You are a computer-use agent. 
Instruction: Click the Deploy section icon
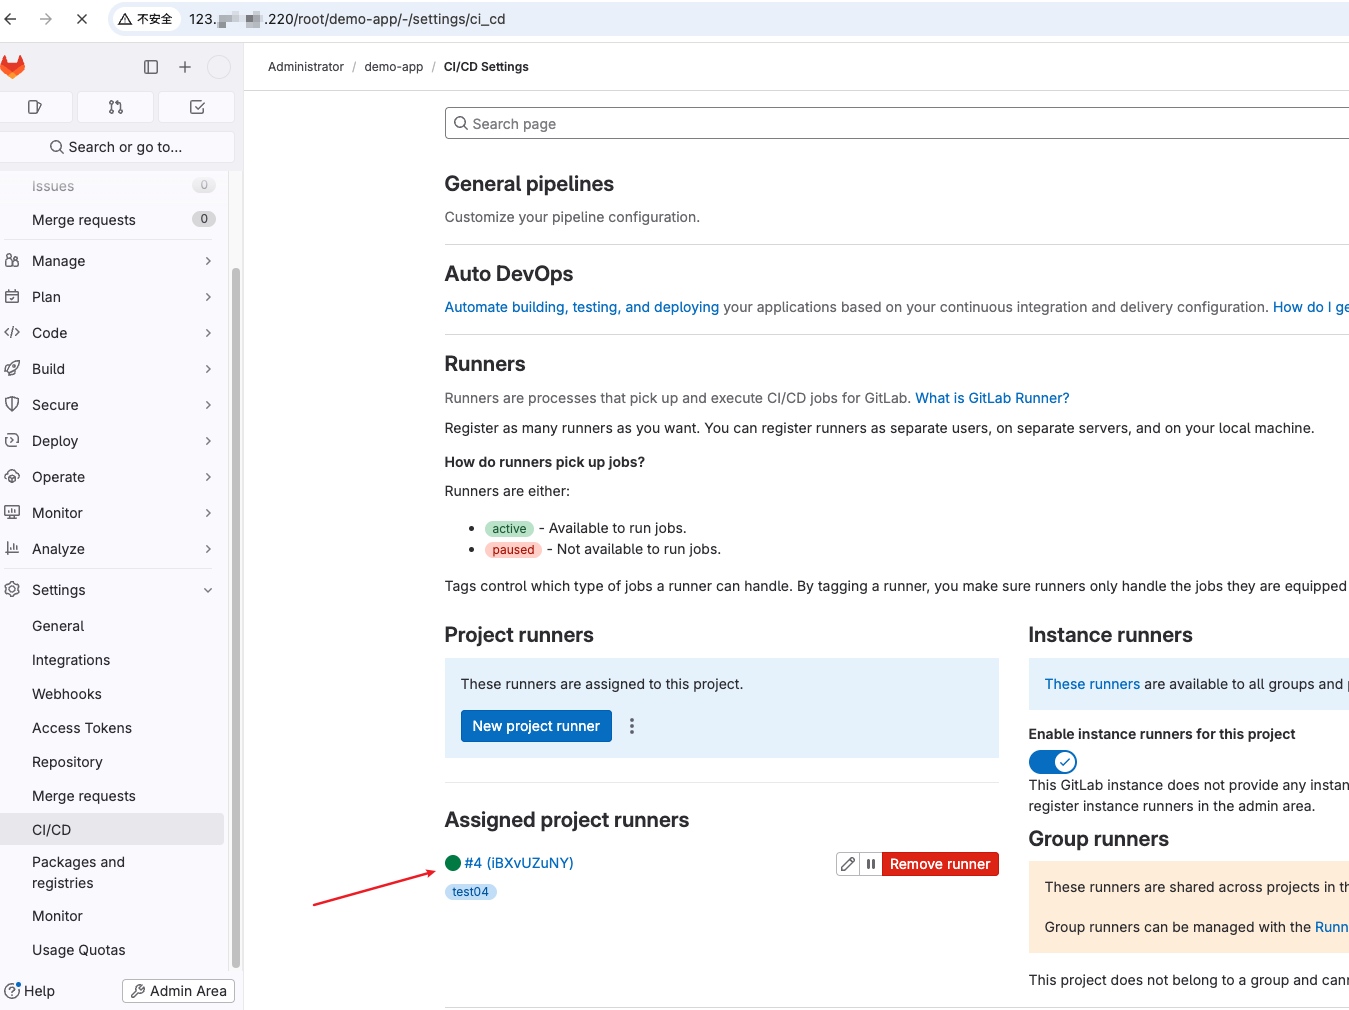[x=12, y=441]
